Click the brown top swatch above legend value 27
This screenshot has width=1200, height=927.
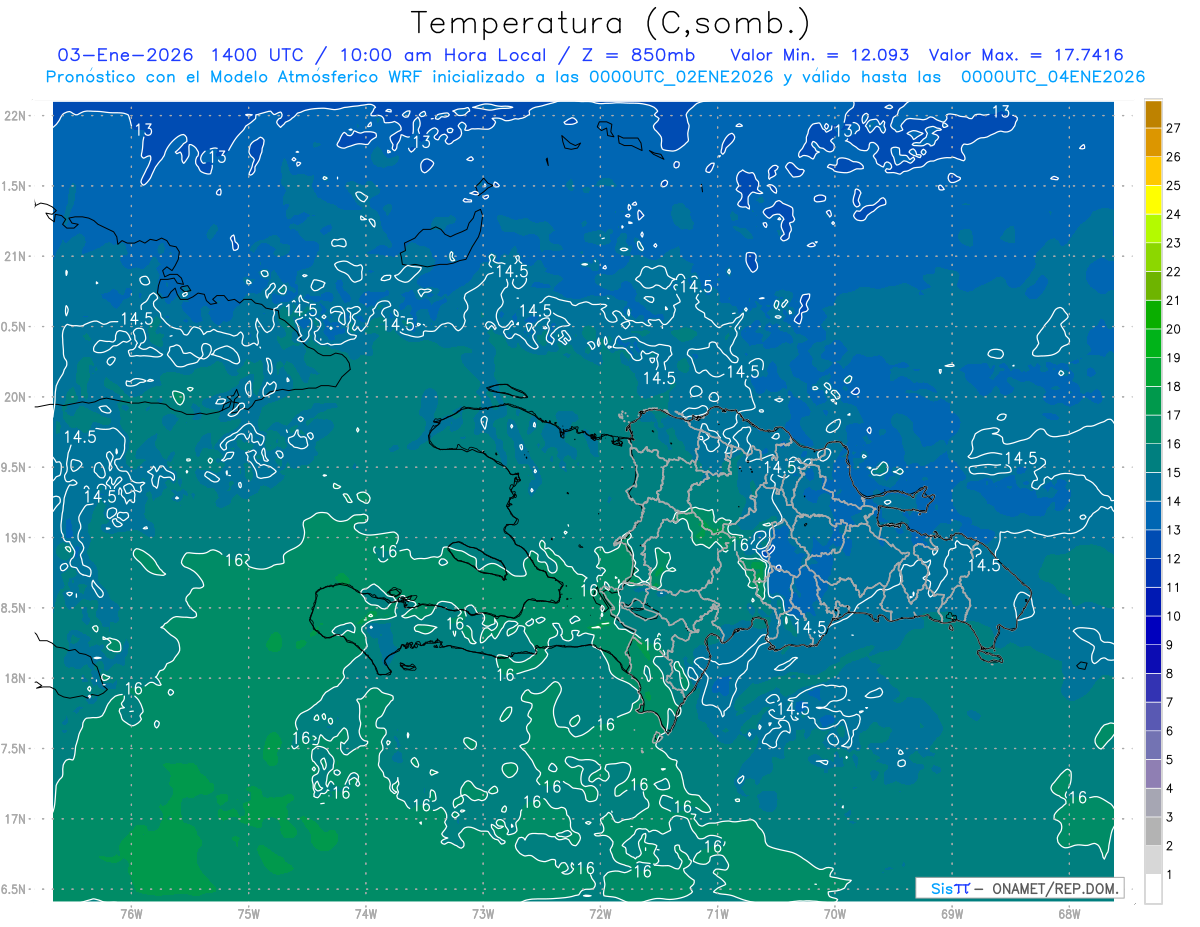(x=1153, y=114)
